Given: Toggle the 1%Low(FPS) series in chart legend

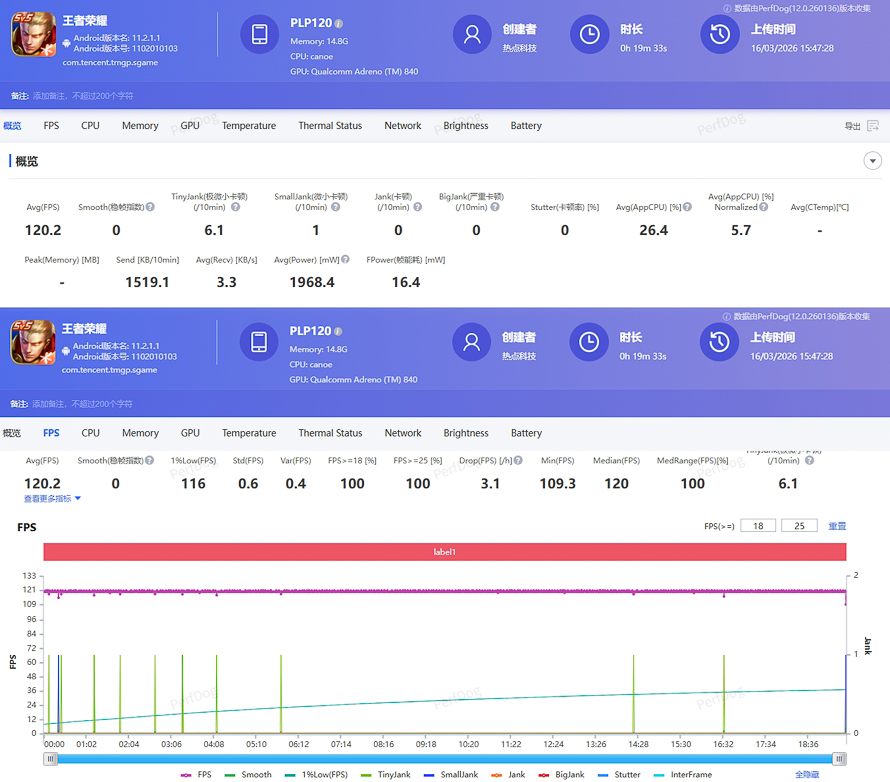Looking at the screenshot, I should click(320, 774).
